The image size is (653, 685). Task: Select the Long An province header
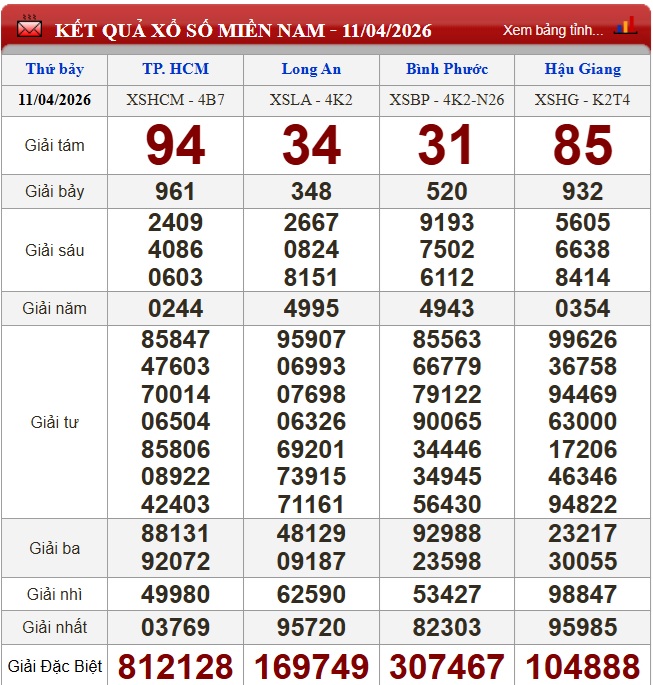pyautogui.click(x=311, y=69)
